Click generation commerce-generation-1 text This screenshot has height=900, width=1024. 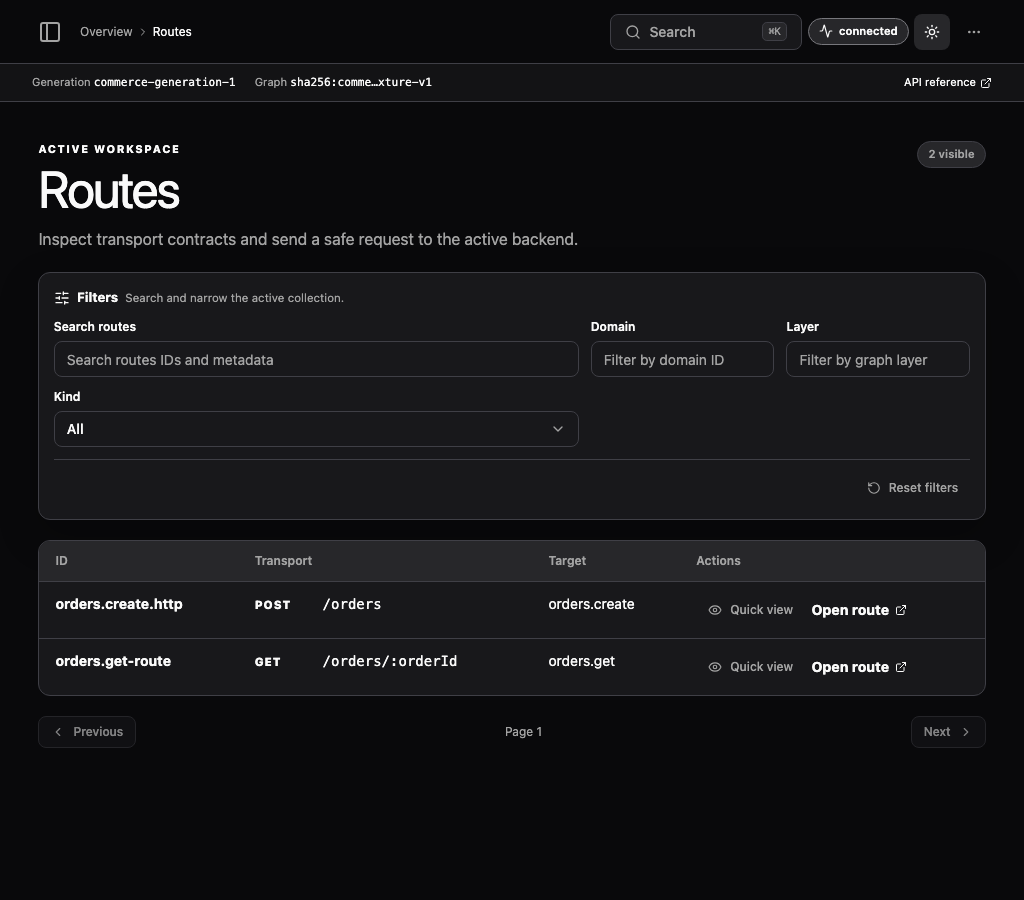click(165, 82)
